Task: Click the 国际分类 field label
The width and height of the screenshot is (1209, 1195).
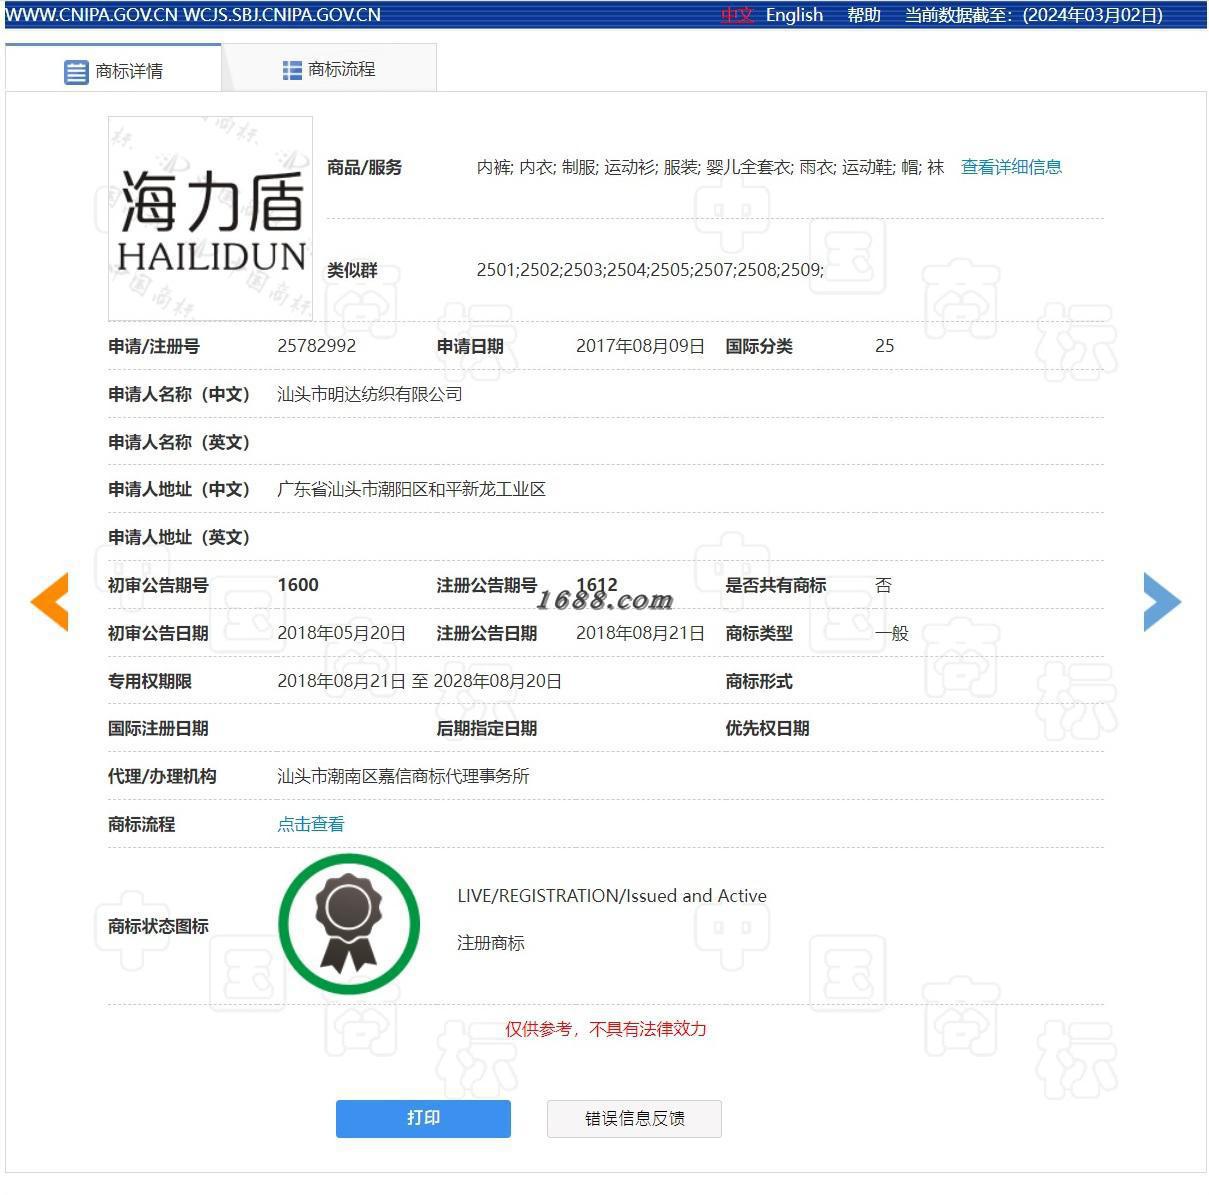Action: coord(759,346)
